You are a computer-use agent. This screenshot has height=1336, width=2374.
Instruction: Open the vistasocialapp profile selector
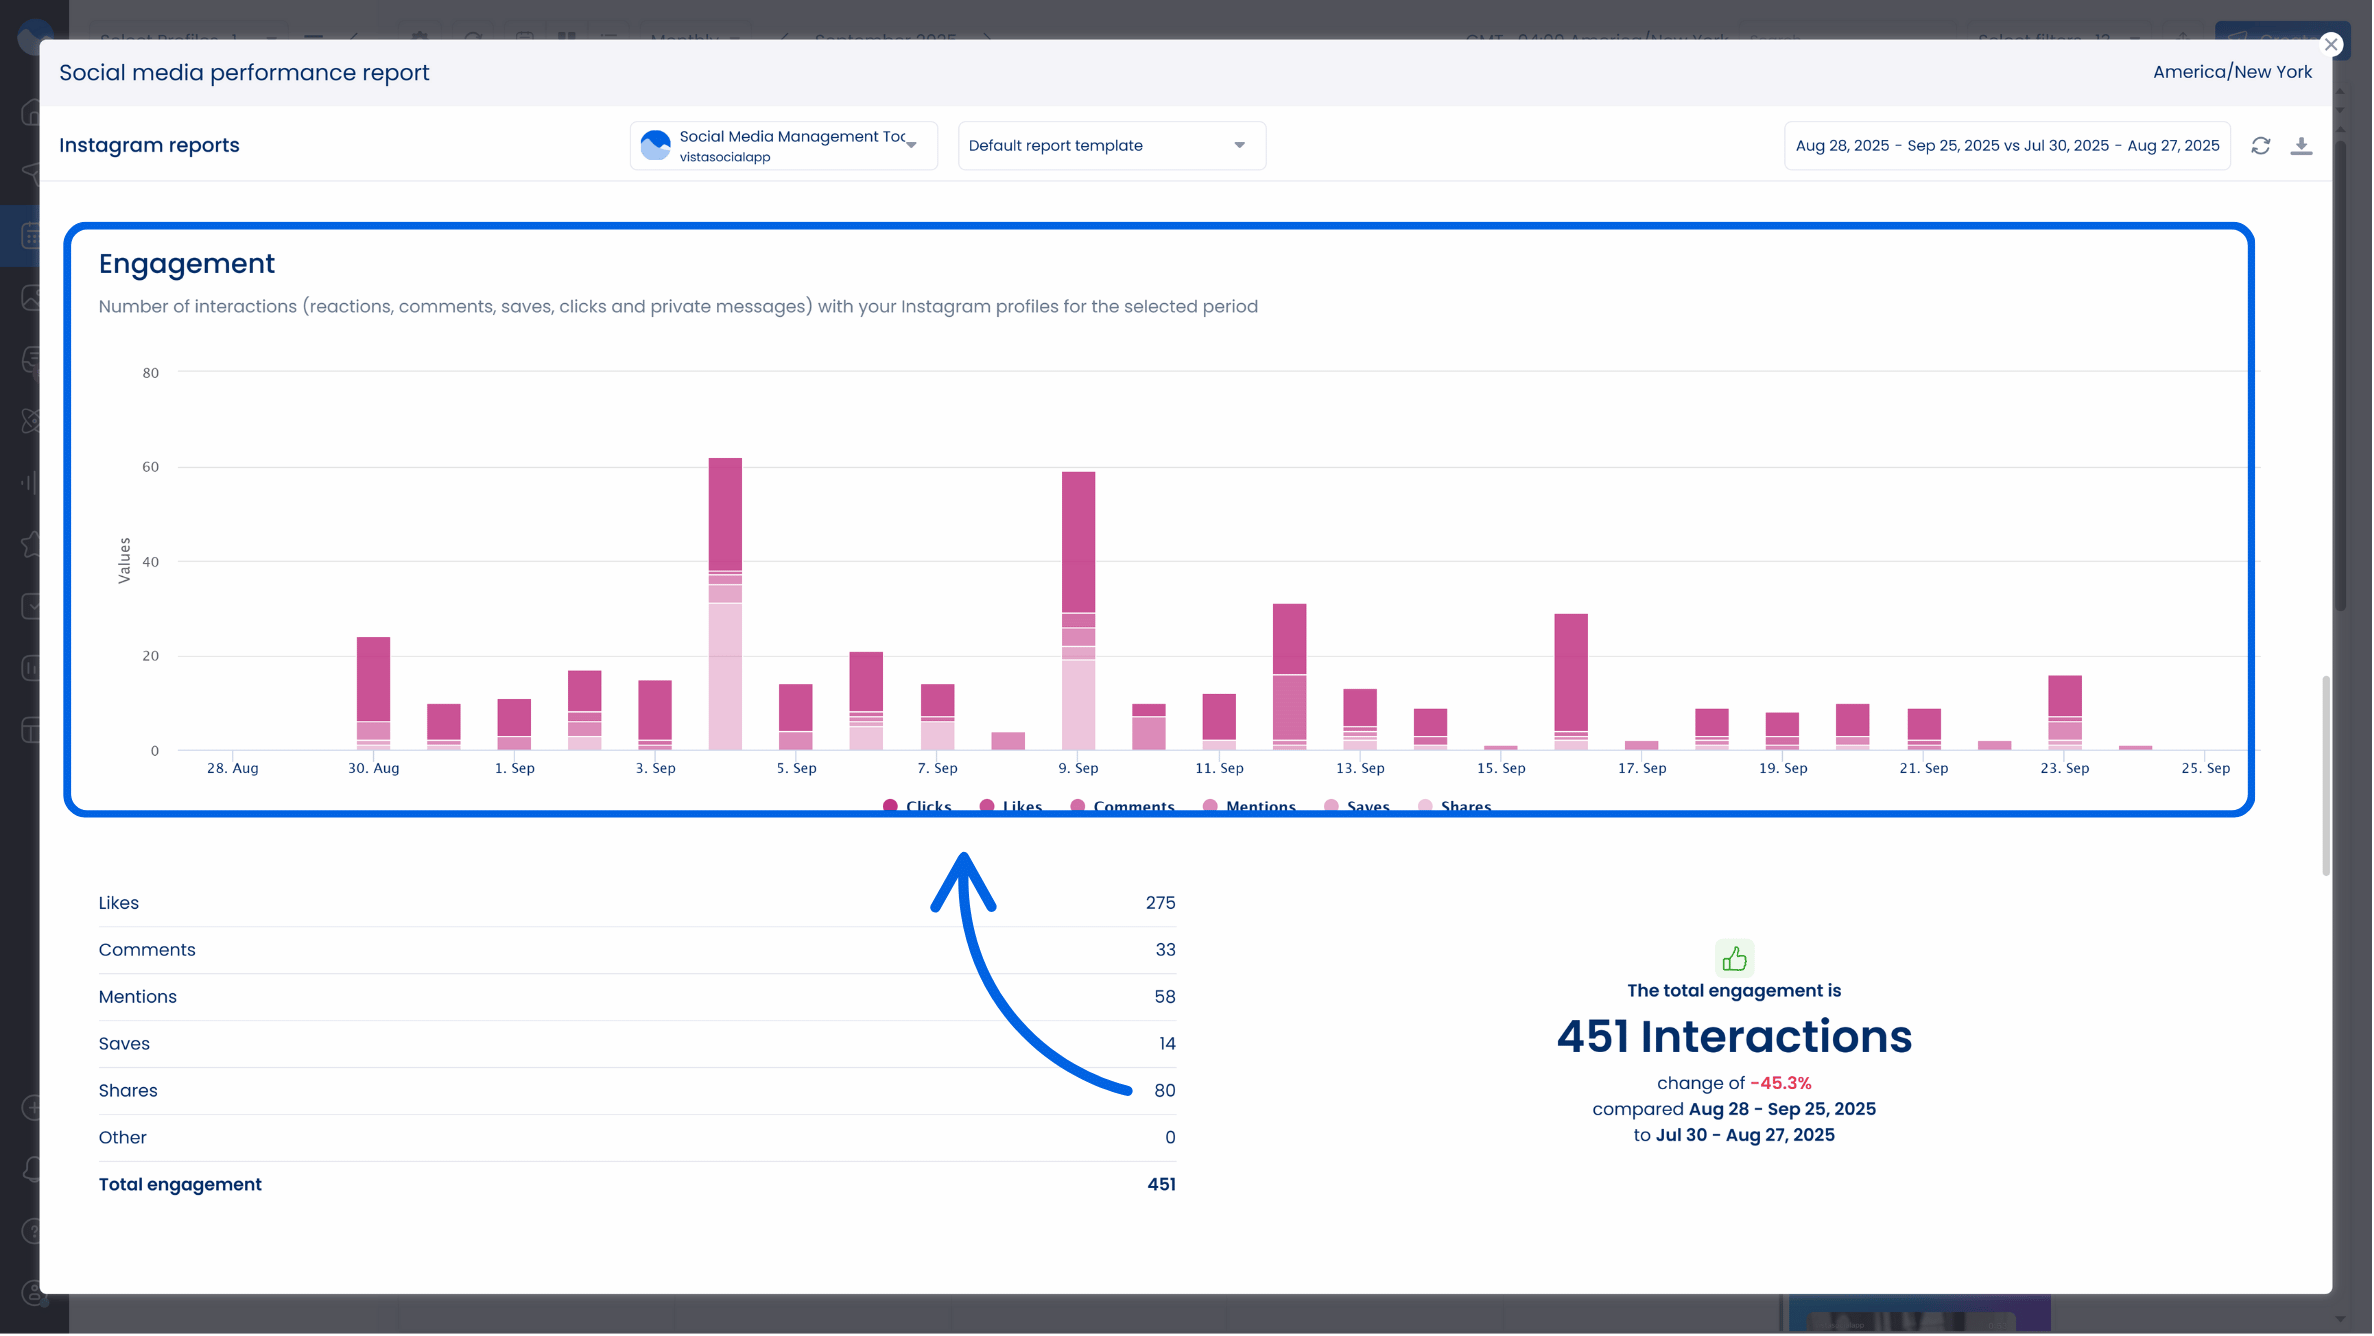783,145
